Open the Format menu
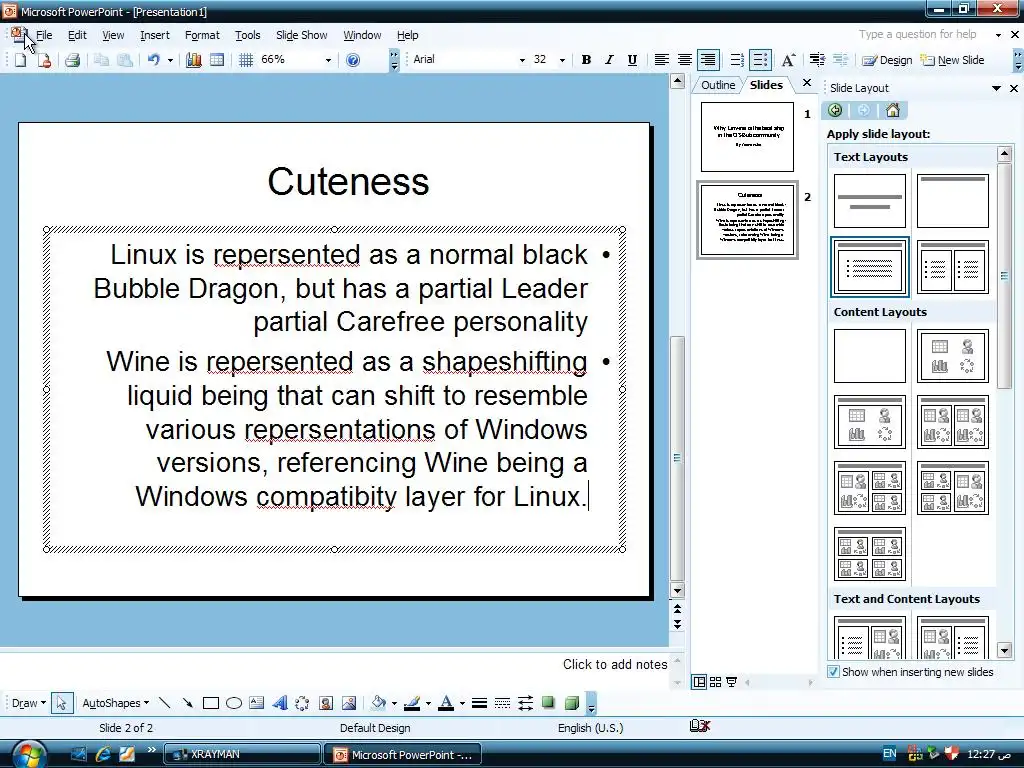1024x768 pixels. point(202,35)
